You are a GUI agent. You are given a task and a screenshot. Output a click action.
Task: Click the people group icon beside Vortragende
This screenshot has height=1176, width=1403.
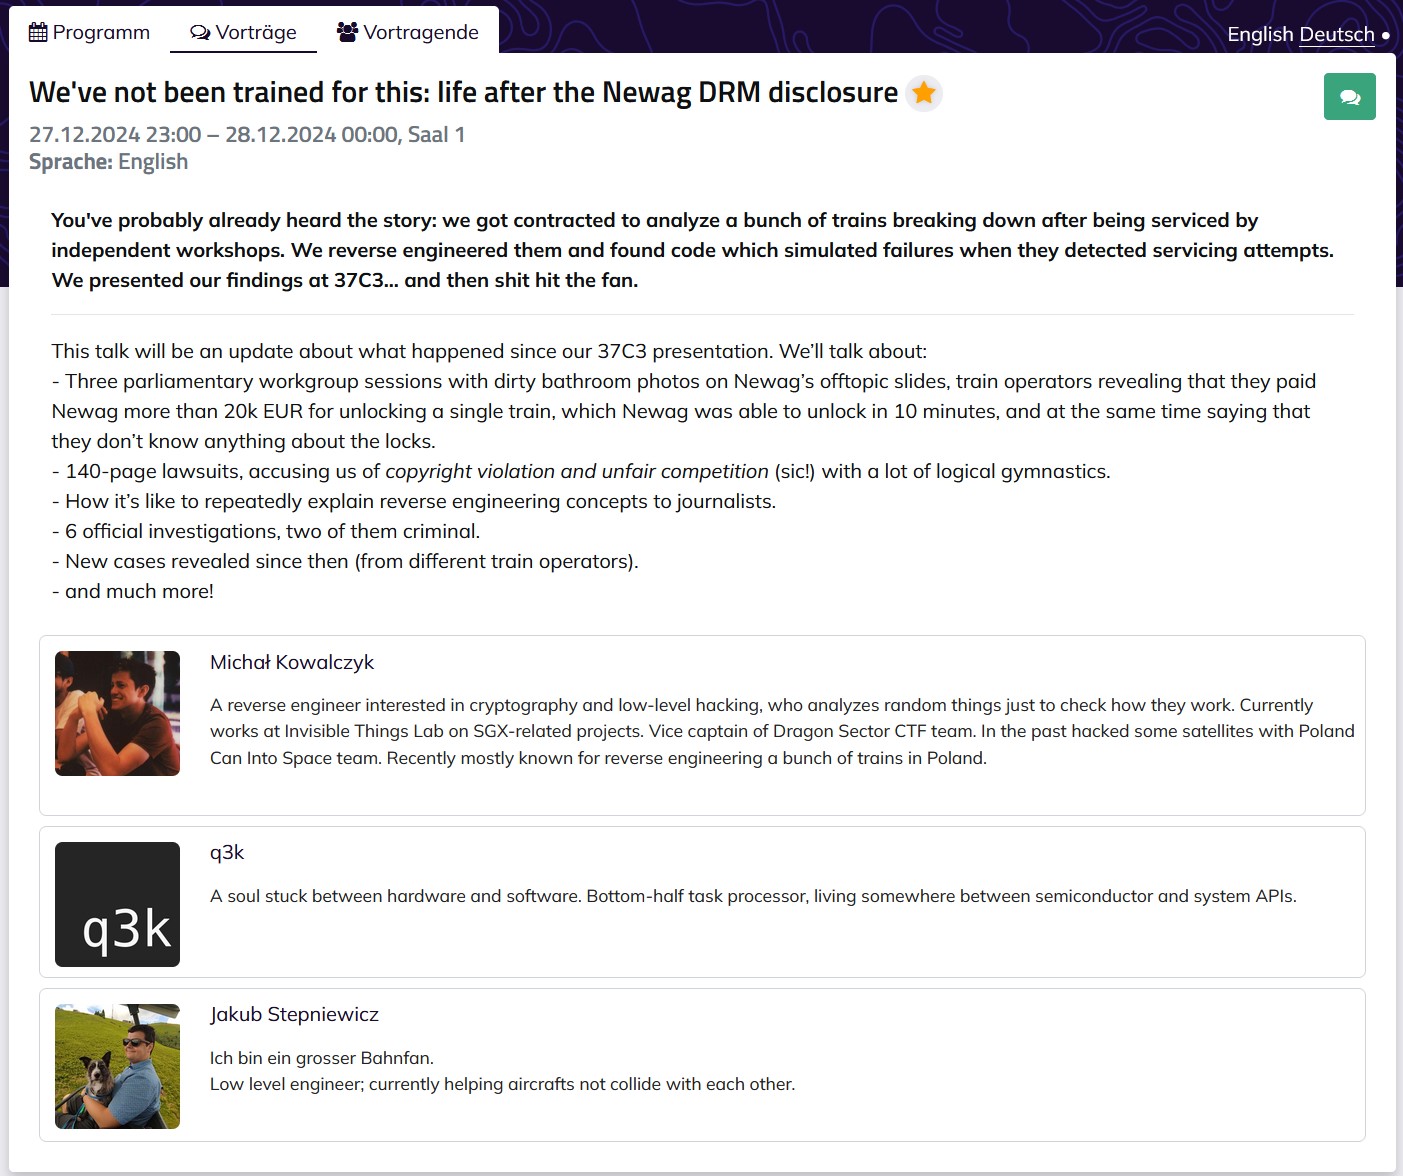click(x=347, y=32)
